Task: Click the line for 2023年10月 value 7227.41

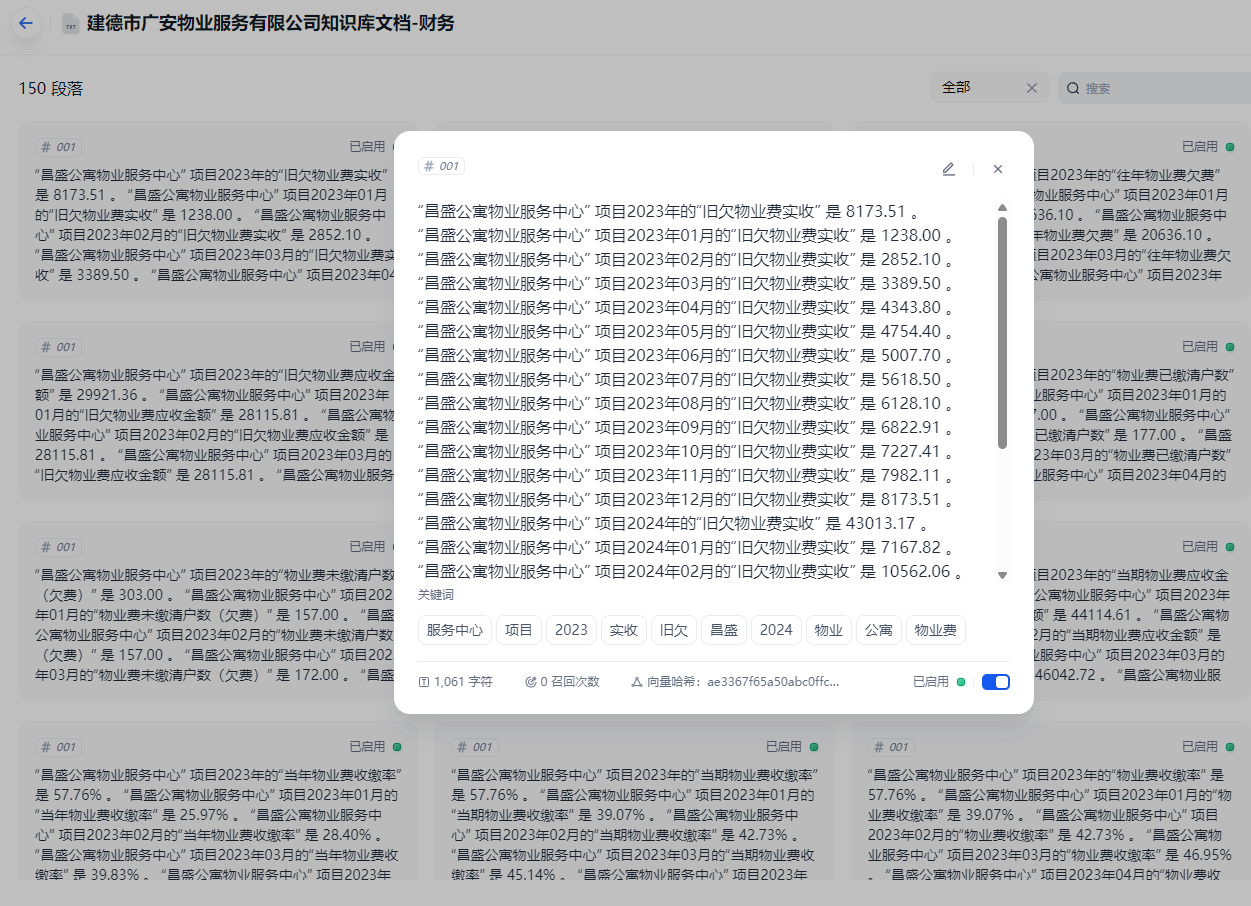Action: coord(685,452)
